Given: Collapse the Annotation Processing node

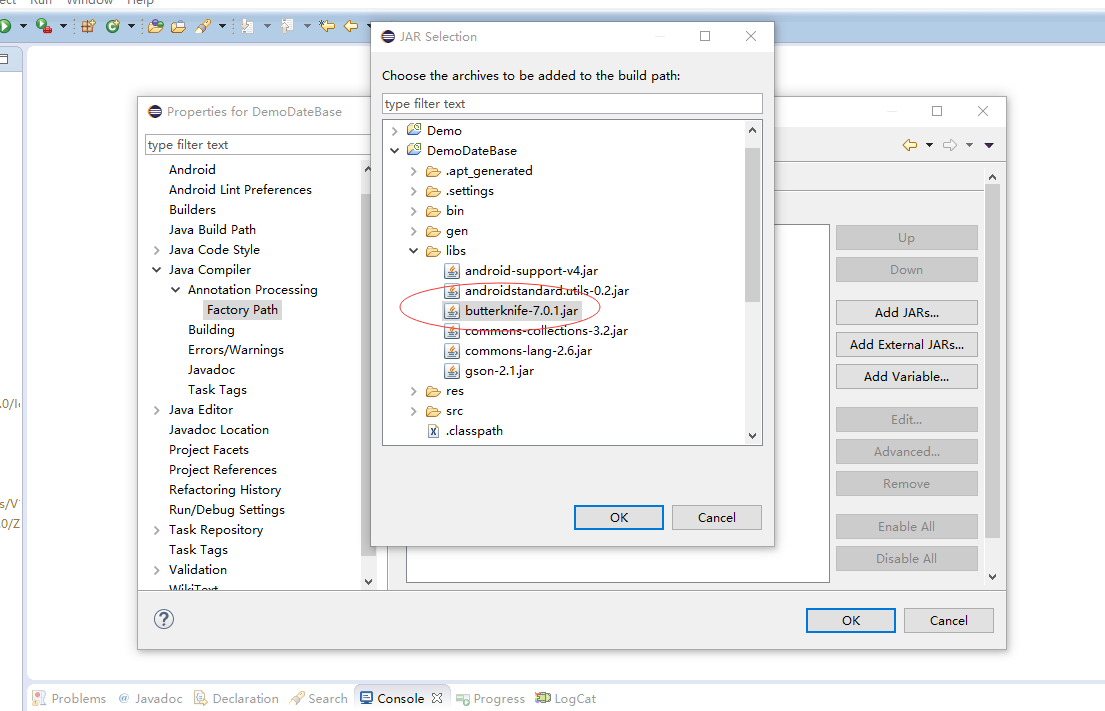Looking at the screenshot, I should point(175,290).
